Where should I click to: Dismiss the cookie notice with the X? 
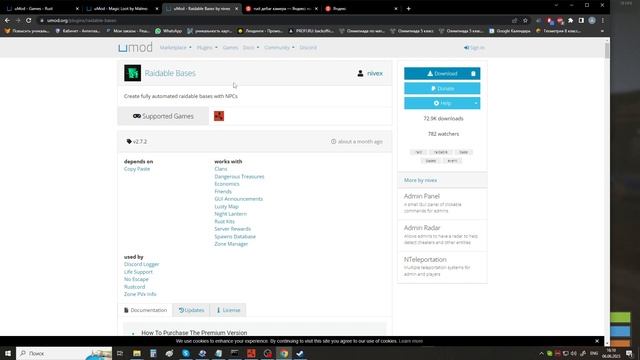click(x=597, y=341)
